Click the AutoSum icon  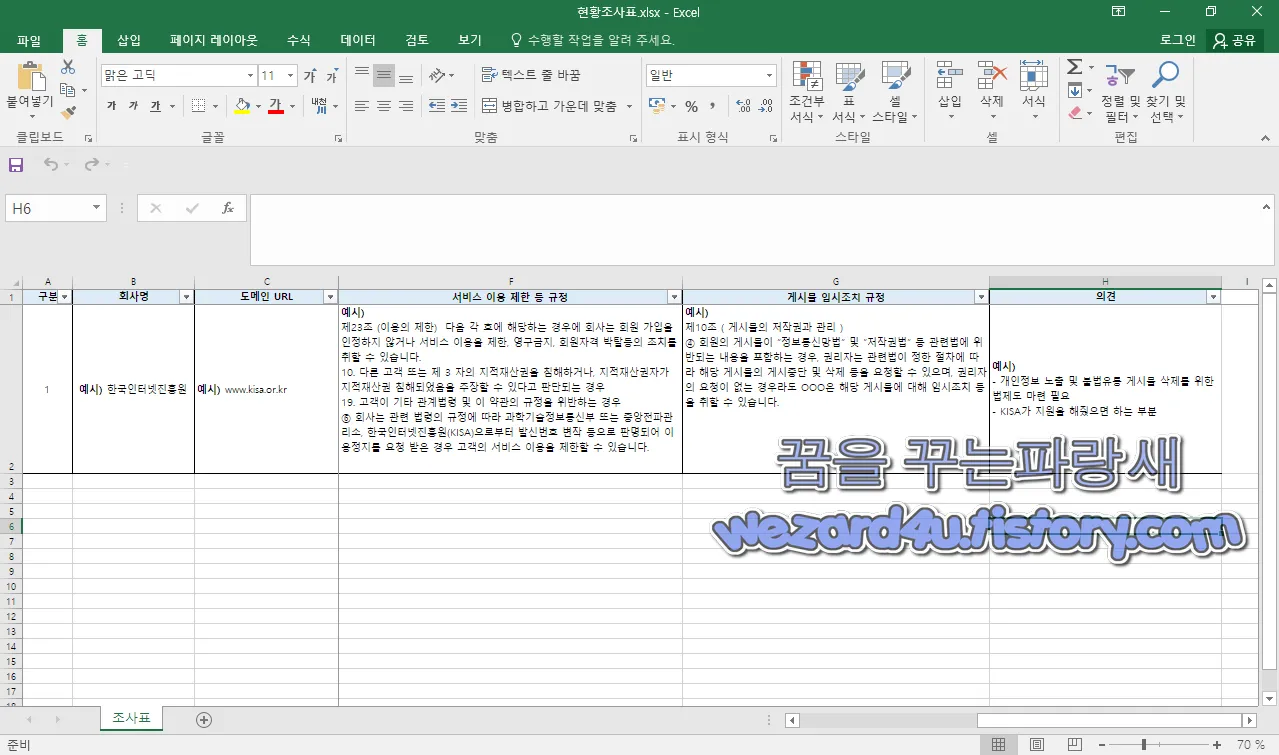pos(1077,68)
